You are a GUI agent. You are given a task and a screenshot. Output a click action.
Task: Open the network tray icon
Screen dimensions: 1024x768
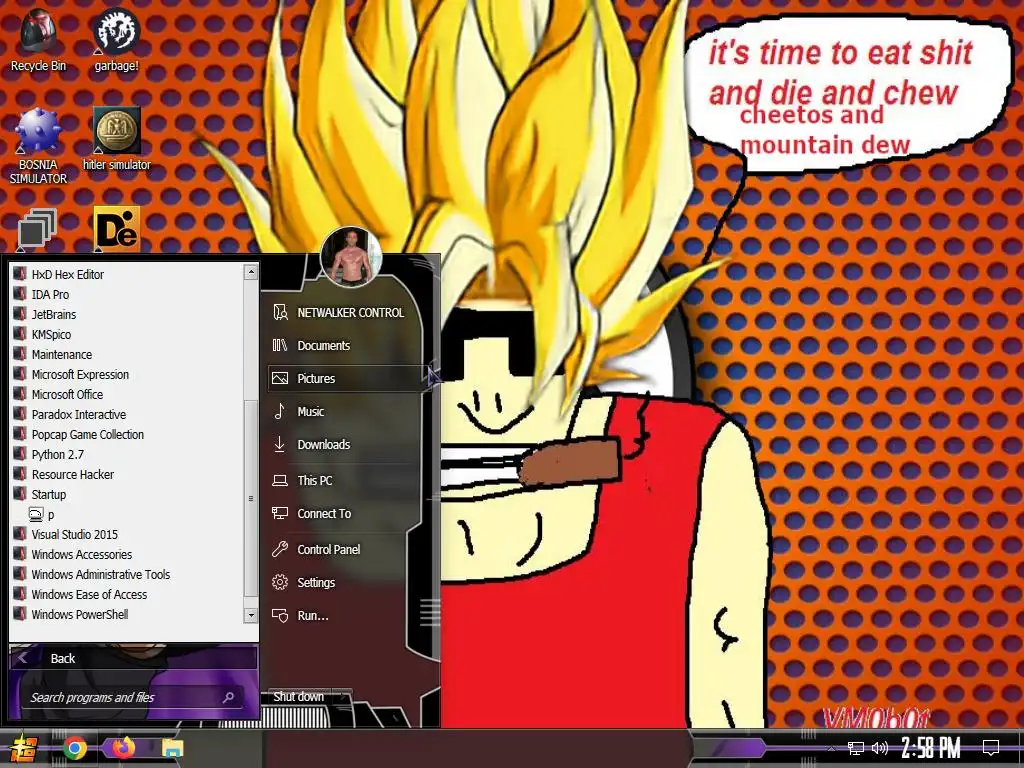[856, 748]
